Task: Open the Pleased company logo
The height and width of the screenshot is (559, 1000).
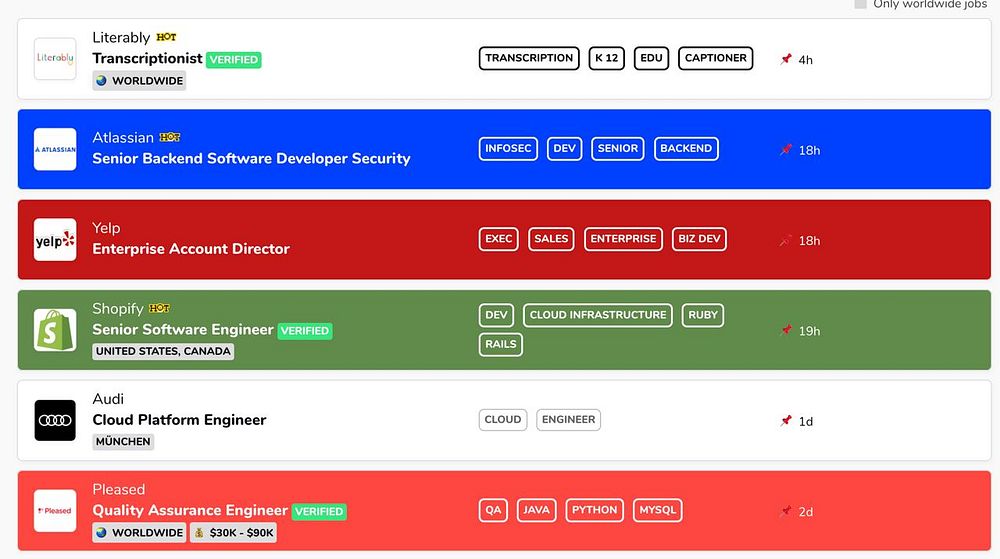Action: pyautogui.click(x=55, y=511)
